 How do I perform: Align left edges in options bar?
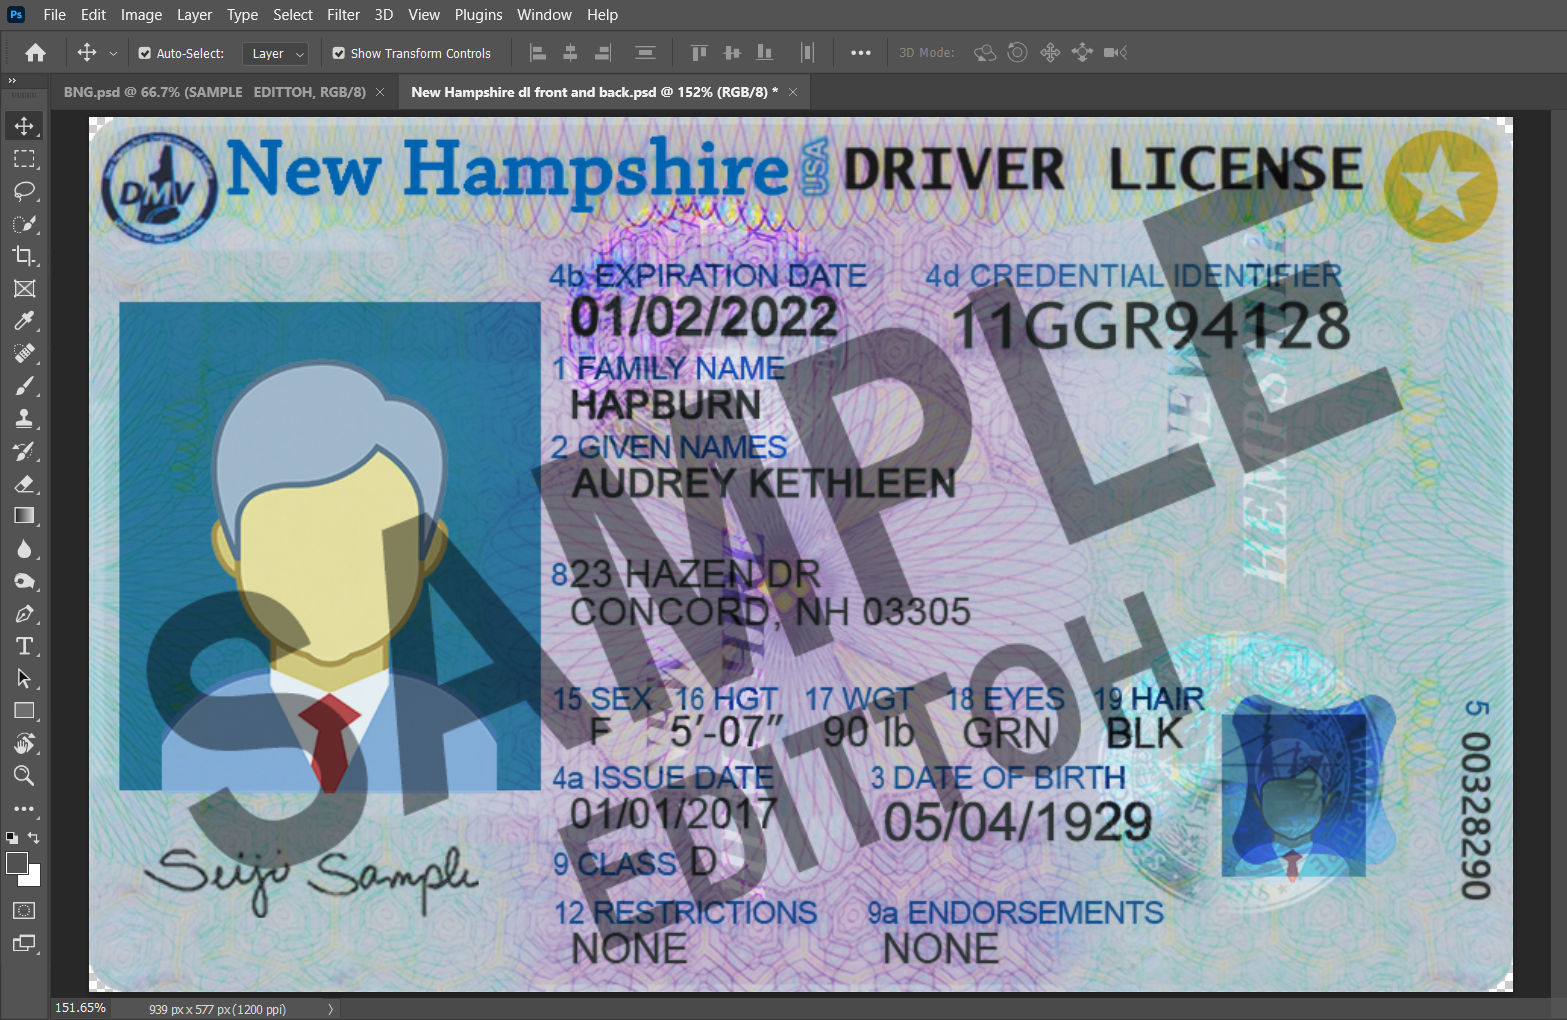(538, 53)
